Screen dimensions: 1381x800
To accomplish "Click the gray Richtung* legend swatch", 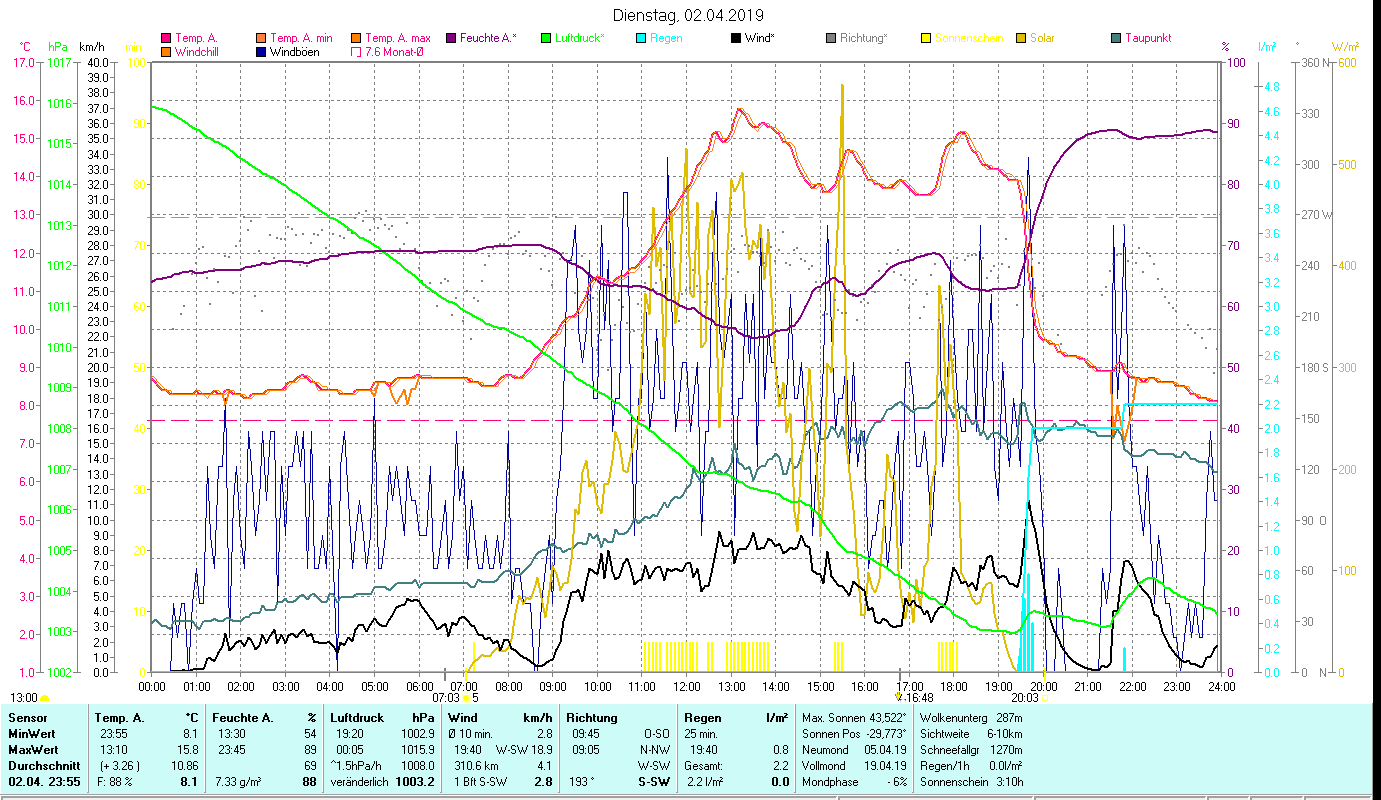I will [x=830, y=39].
